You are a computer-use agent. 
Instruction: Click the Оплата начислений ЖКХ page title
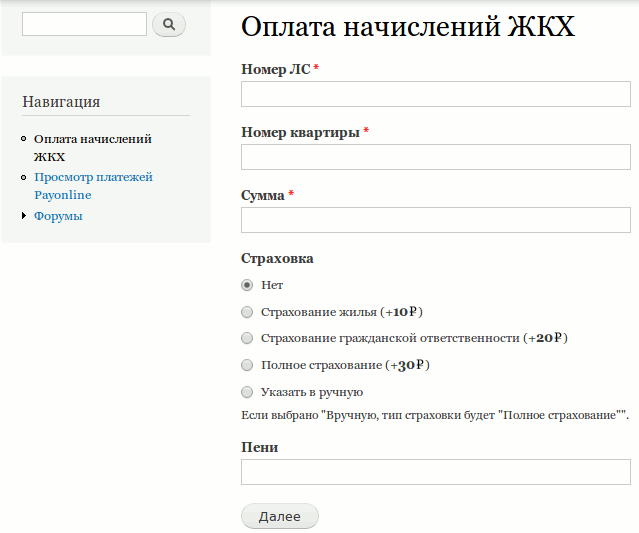pyautogui.click(x=408, y=26)
